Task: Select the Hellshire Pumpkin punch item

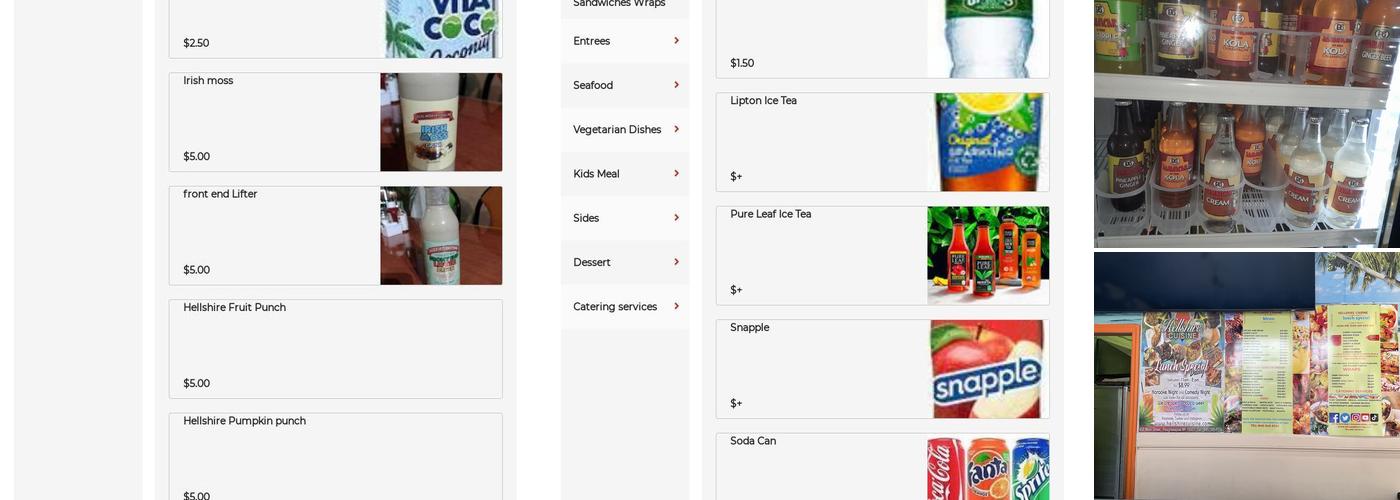Action: [336, 457]
